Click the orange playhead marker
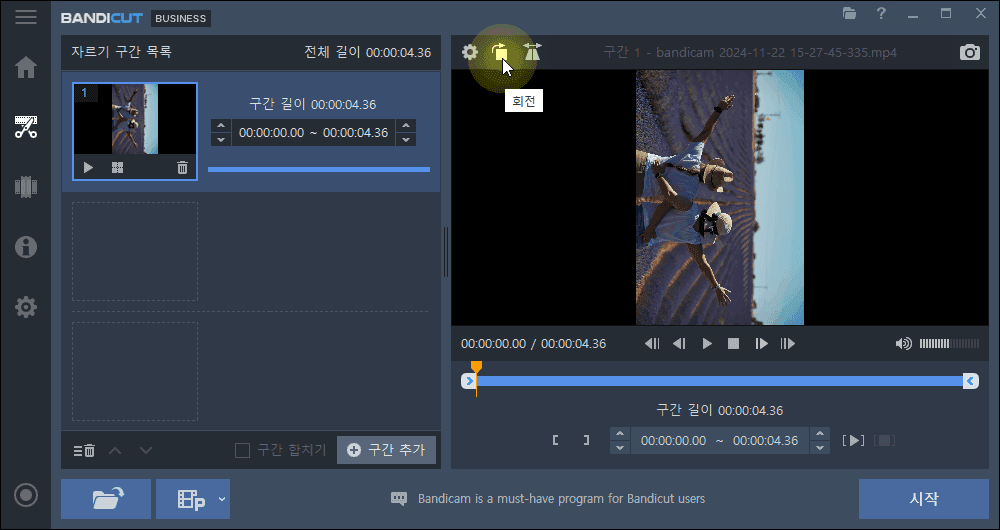This screenshot has width=1000, height=530. click(x=476, y=367)
